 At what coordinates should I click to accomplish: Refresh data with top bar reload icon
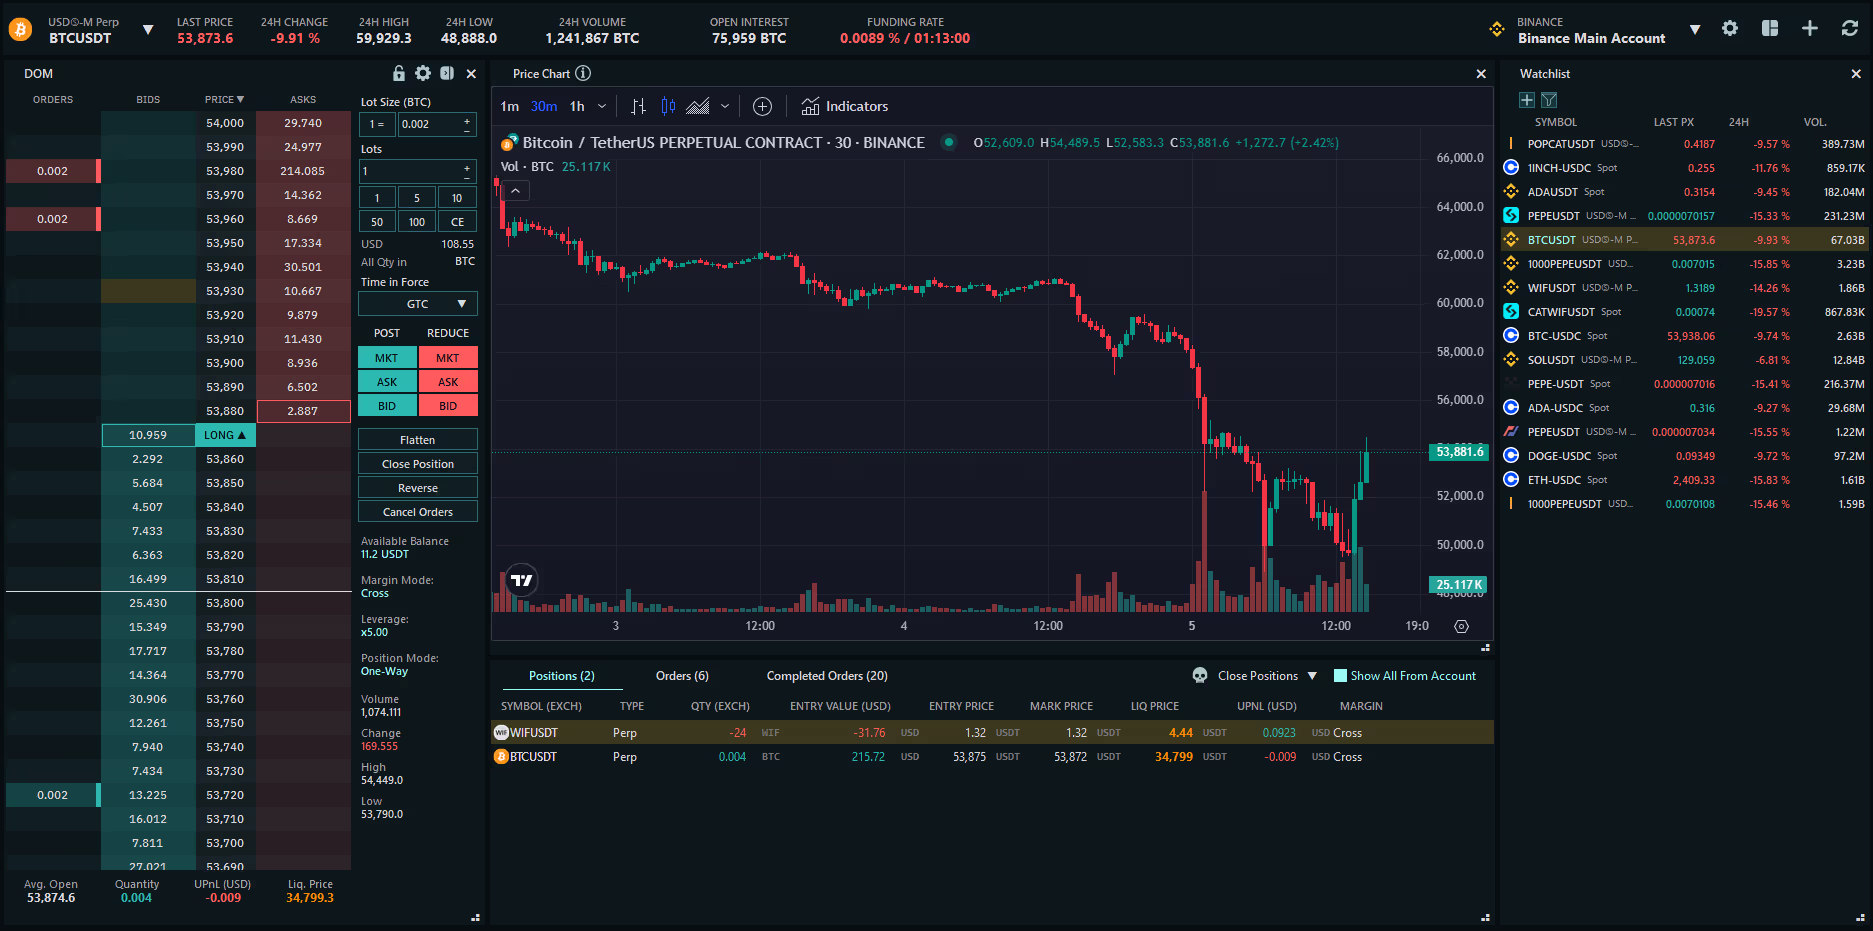[x=1850, y=29]
